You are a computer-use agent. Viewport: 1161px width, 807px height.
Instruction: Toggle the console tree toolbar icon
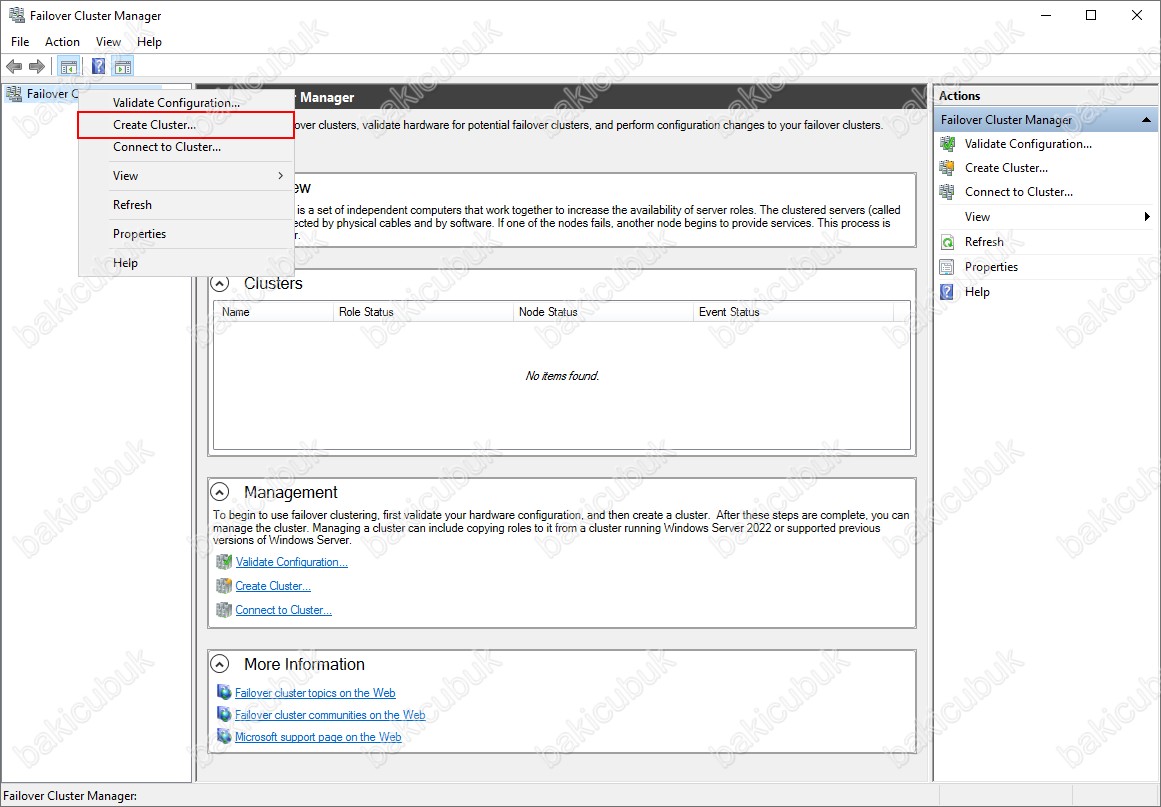click(69, 67)
